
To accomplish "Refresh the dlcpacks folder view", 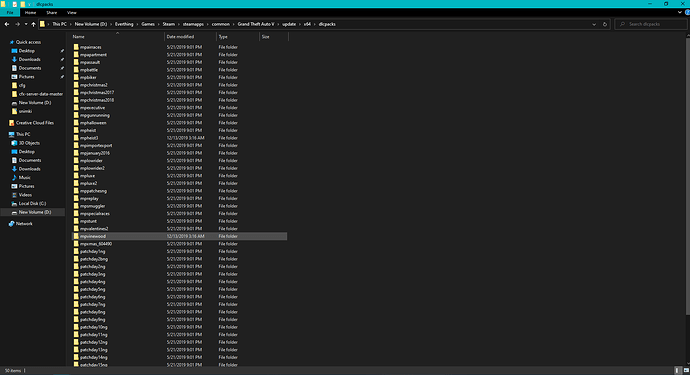I will tap(605, 24).
